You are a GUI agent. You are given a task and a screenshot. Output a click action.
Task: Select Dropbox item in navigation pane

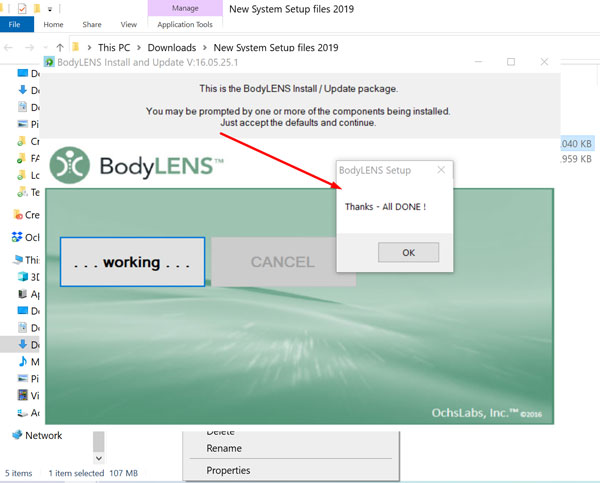point(25,237)
